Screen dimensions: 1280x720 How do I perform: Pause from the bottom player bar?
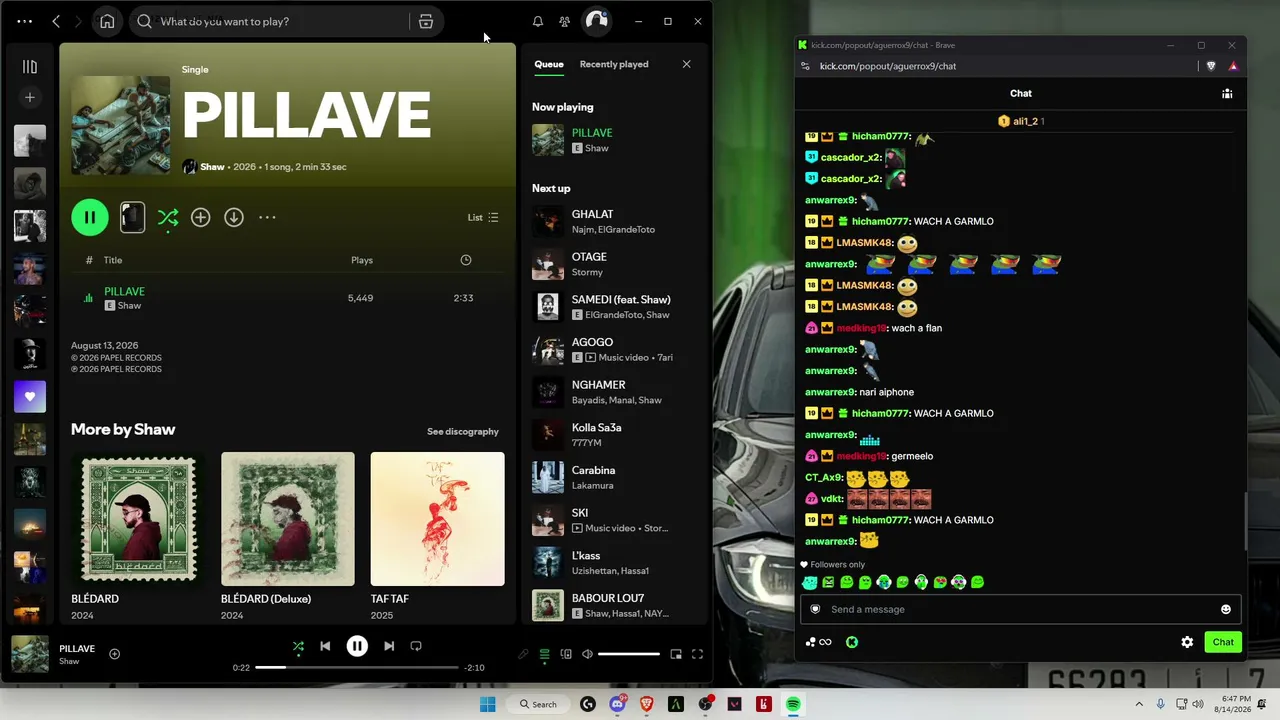tap(357, 646)
